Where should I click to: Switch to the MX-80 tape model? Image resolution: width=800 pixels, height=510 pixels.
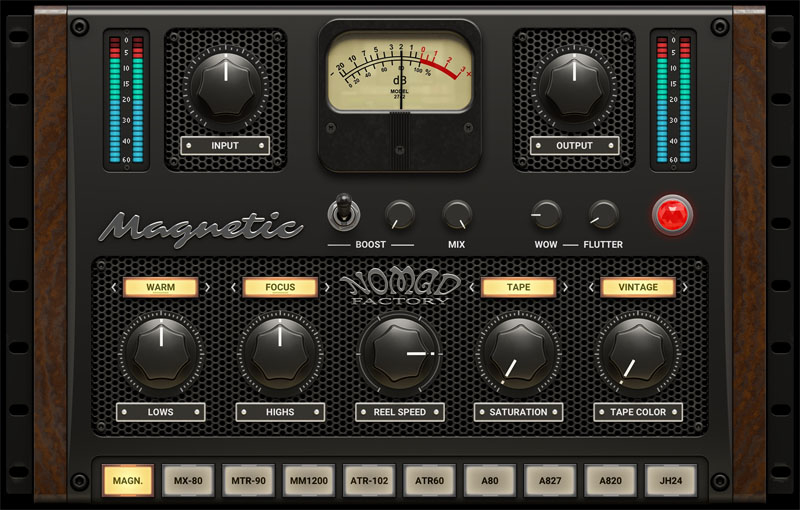(x=187, y=481)
